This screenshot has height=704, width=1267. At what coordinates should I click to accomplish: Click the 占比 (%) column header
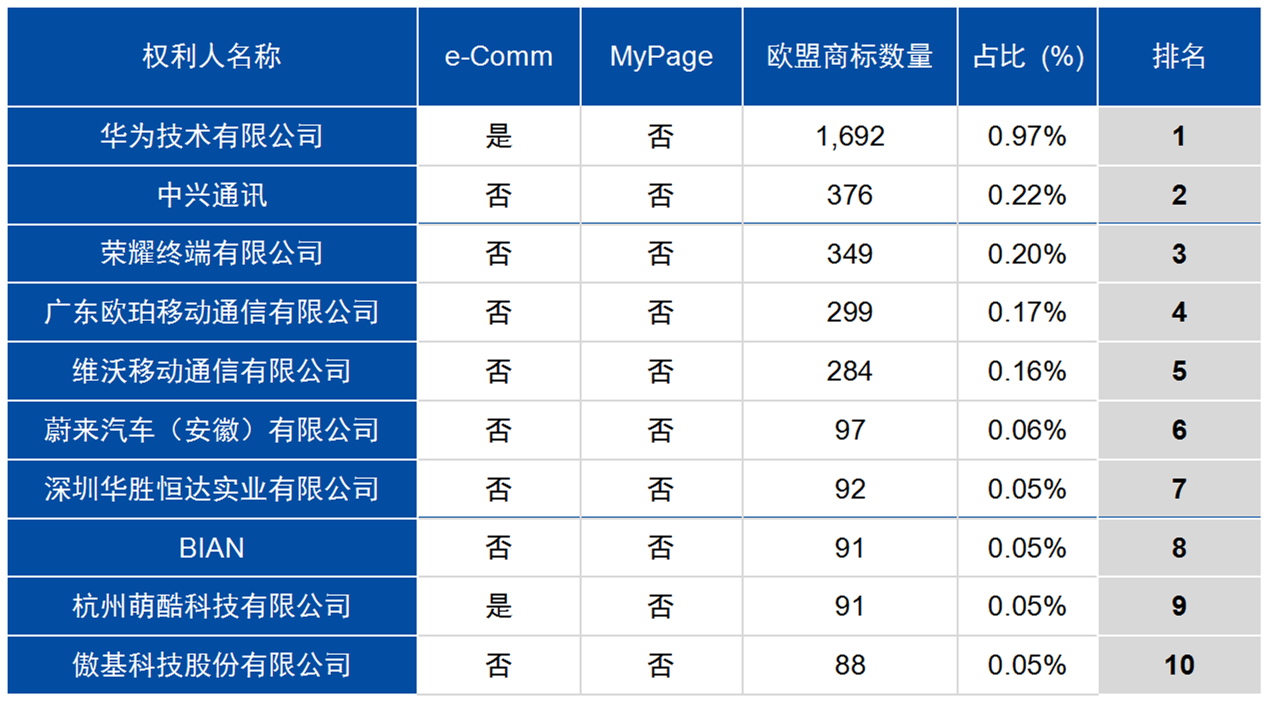click(x=1028, y=57)
